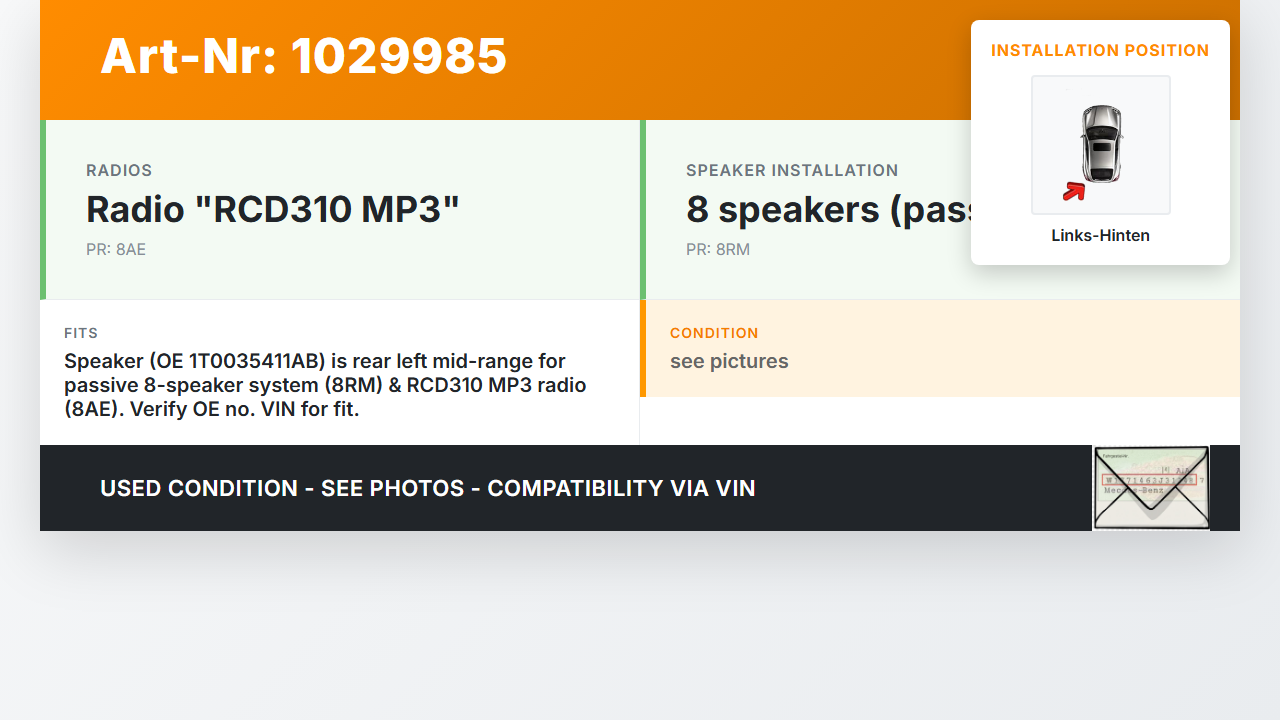
Task: Click the SPEAKER INSTALLATION label
Action: 792,171
